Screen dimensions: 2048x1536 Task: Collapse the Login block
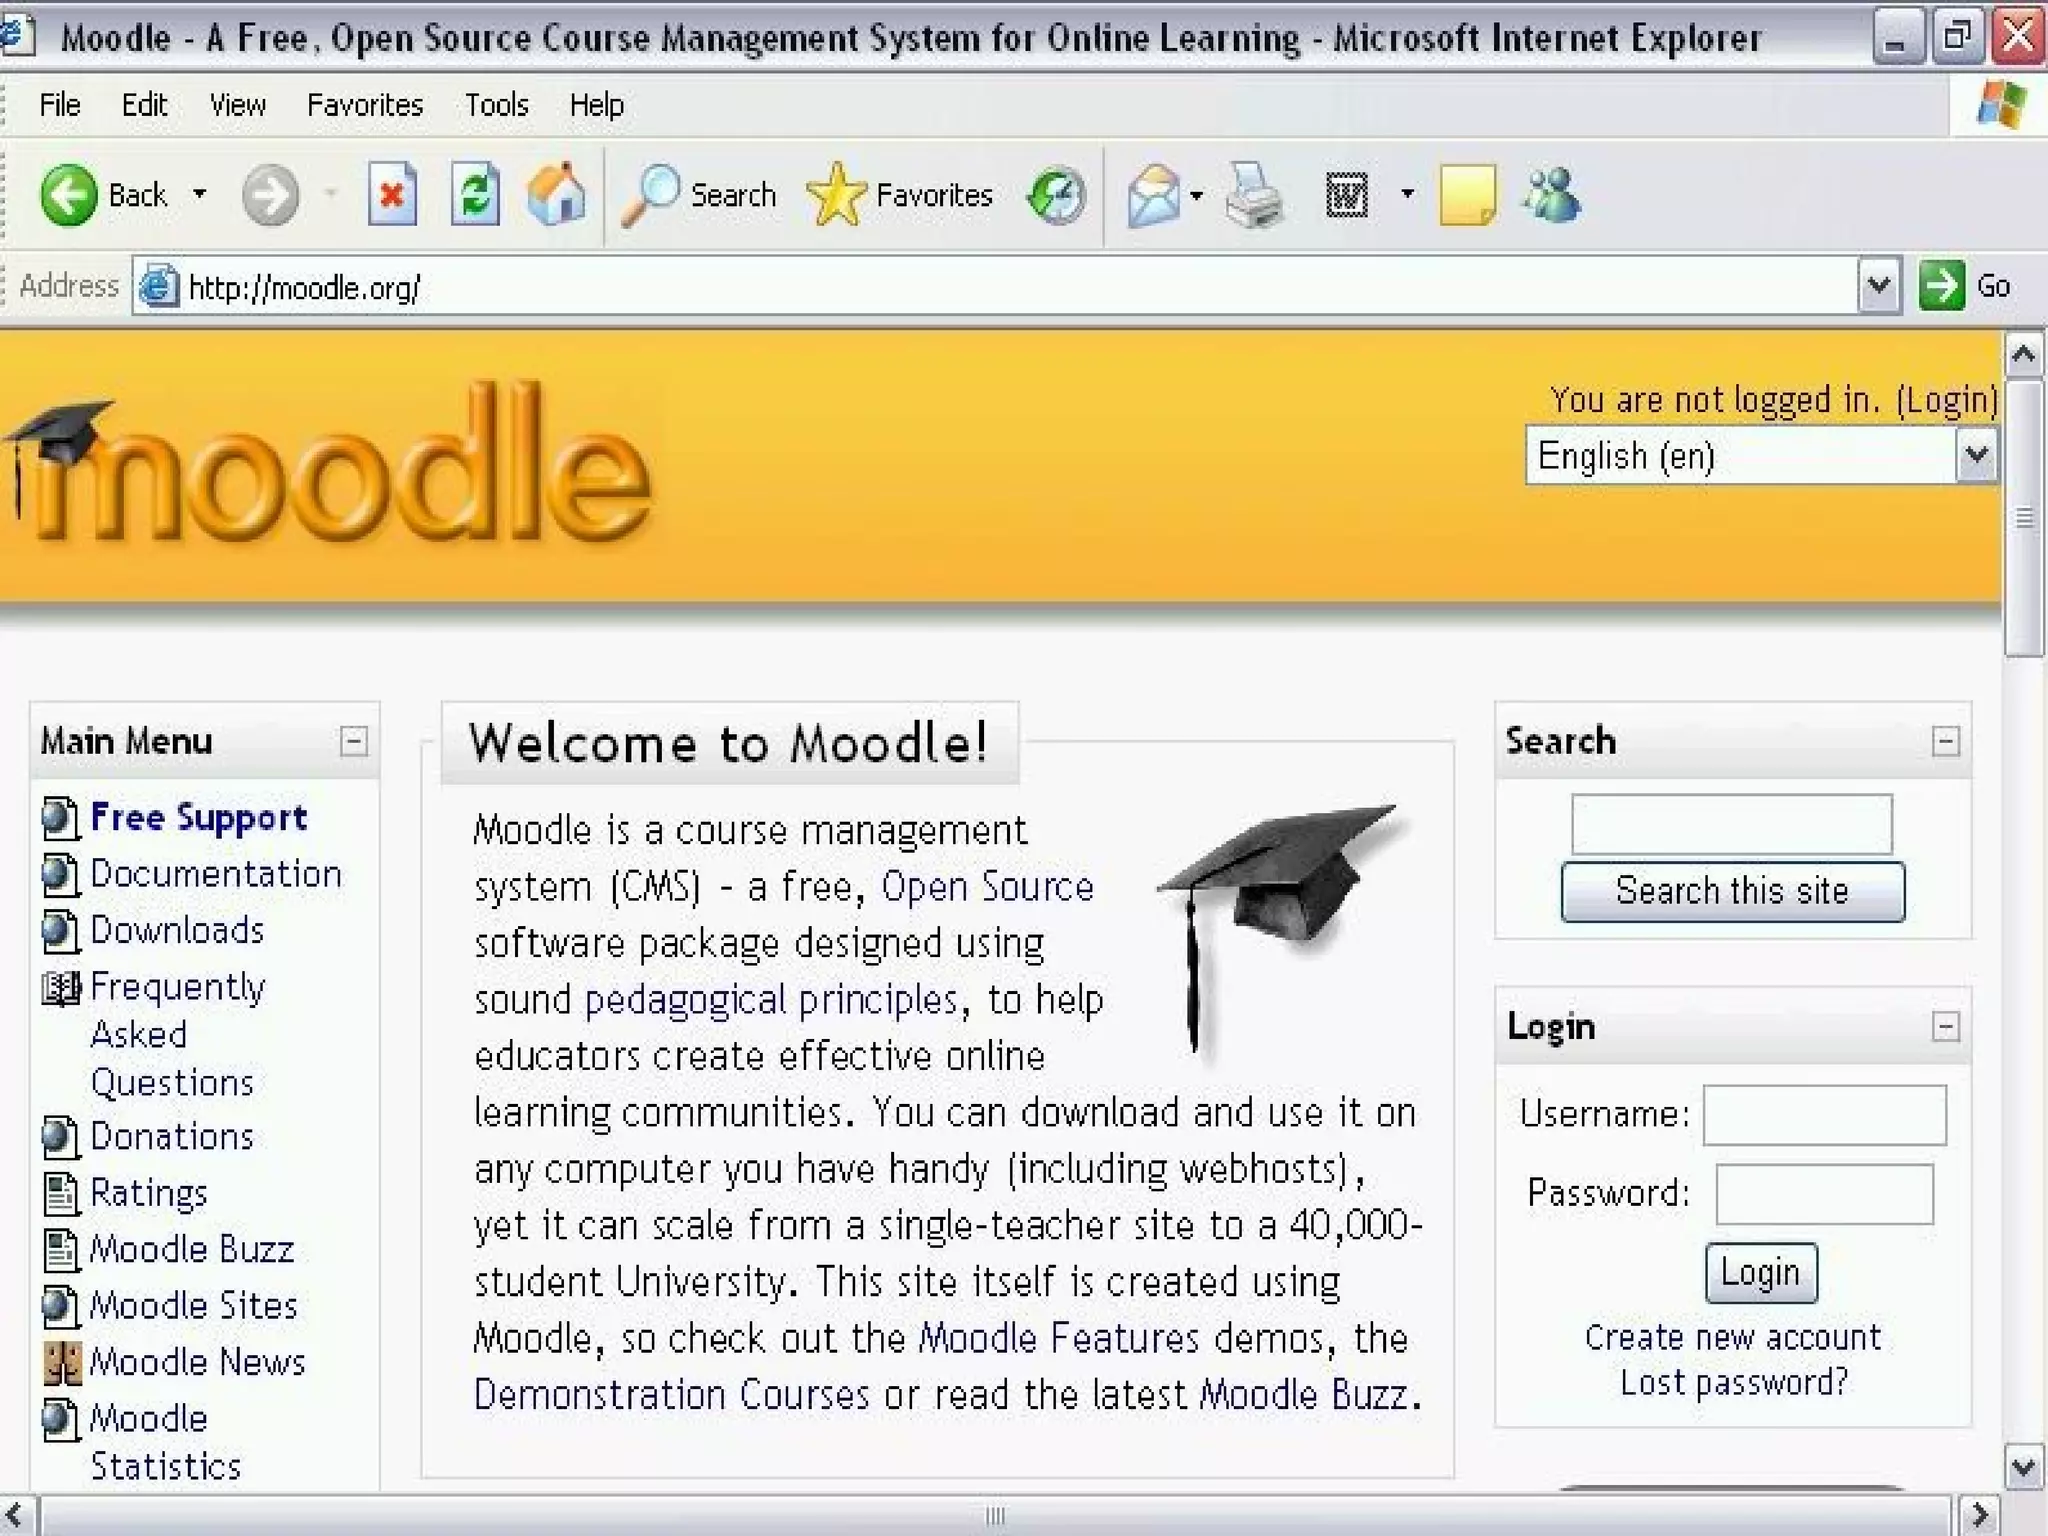pos(1944,1026)
